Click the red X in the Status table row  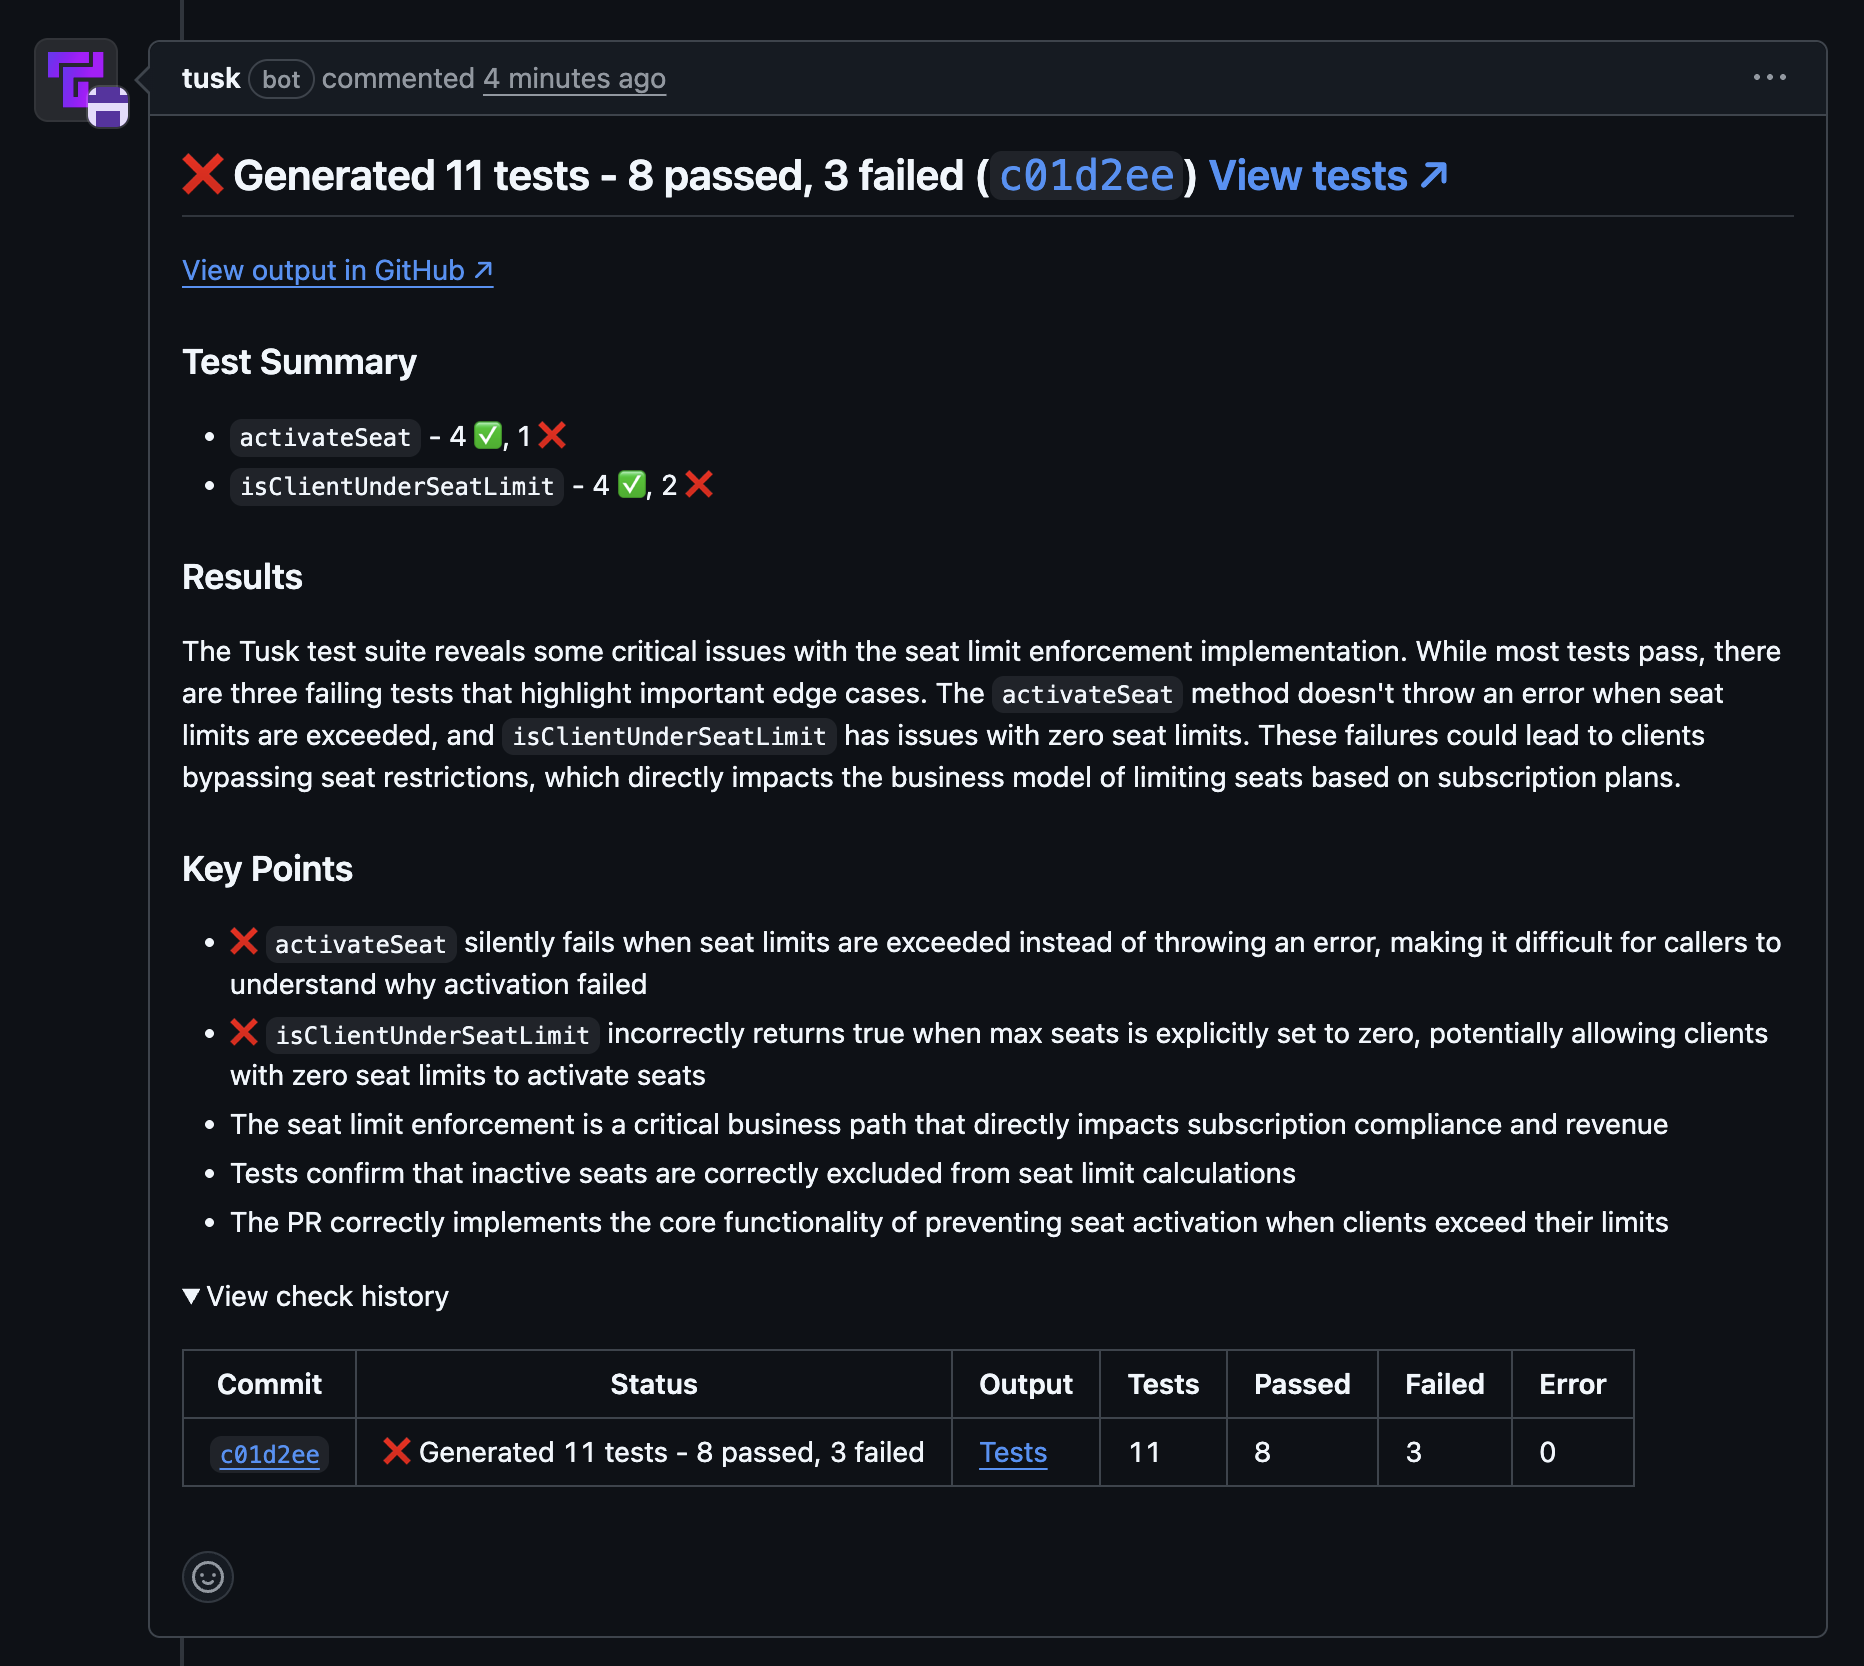[398, 1452]
